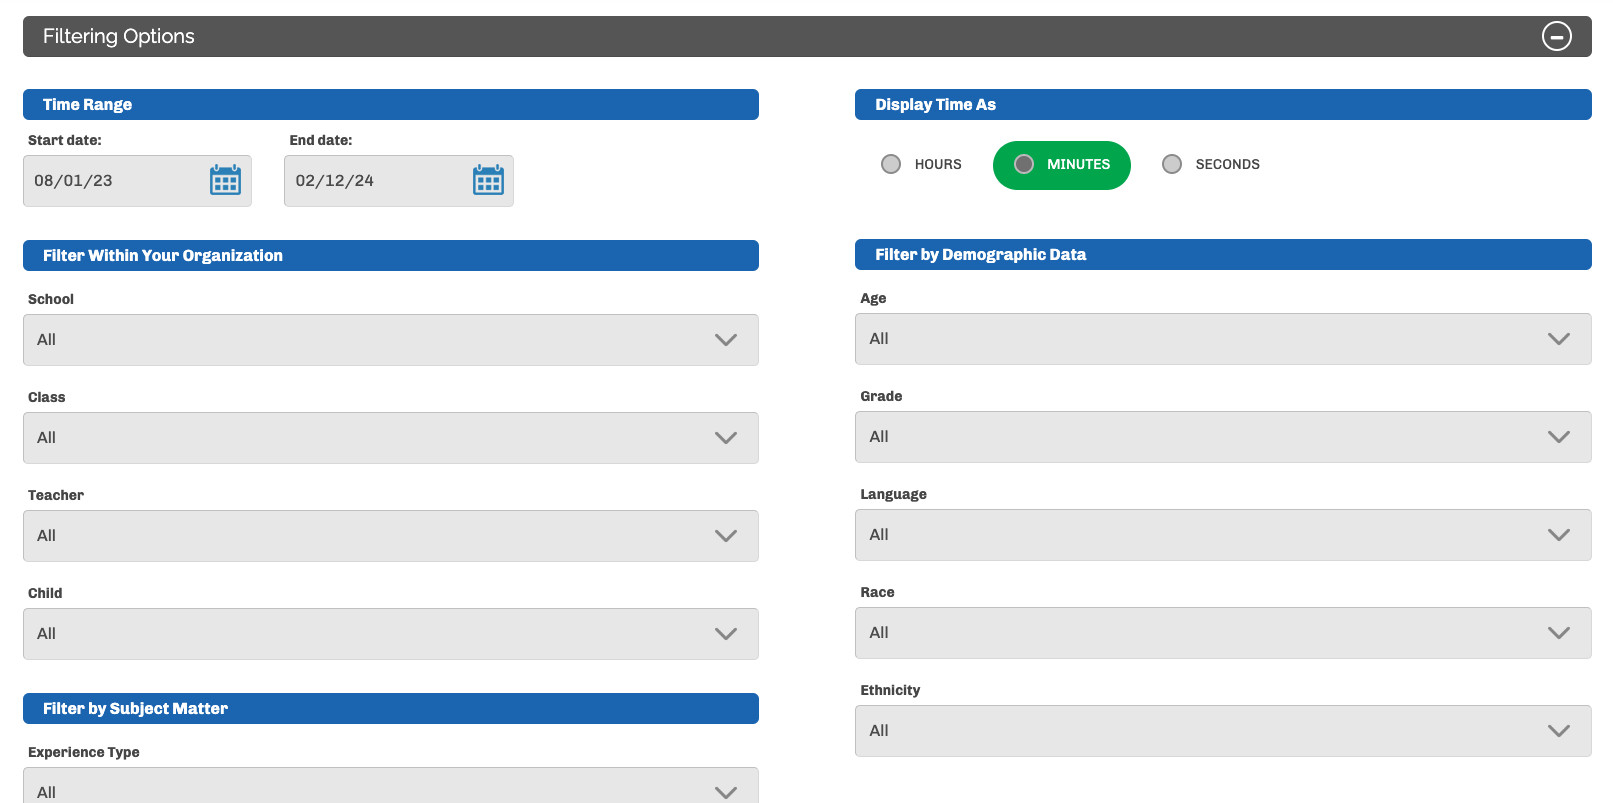The width and height of the screenshot is (1613, 803).
Task: Collapse the Filtering Options panel with the minus icon
Action: pos(1556,36)
